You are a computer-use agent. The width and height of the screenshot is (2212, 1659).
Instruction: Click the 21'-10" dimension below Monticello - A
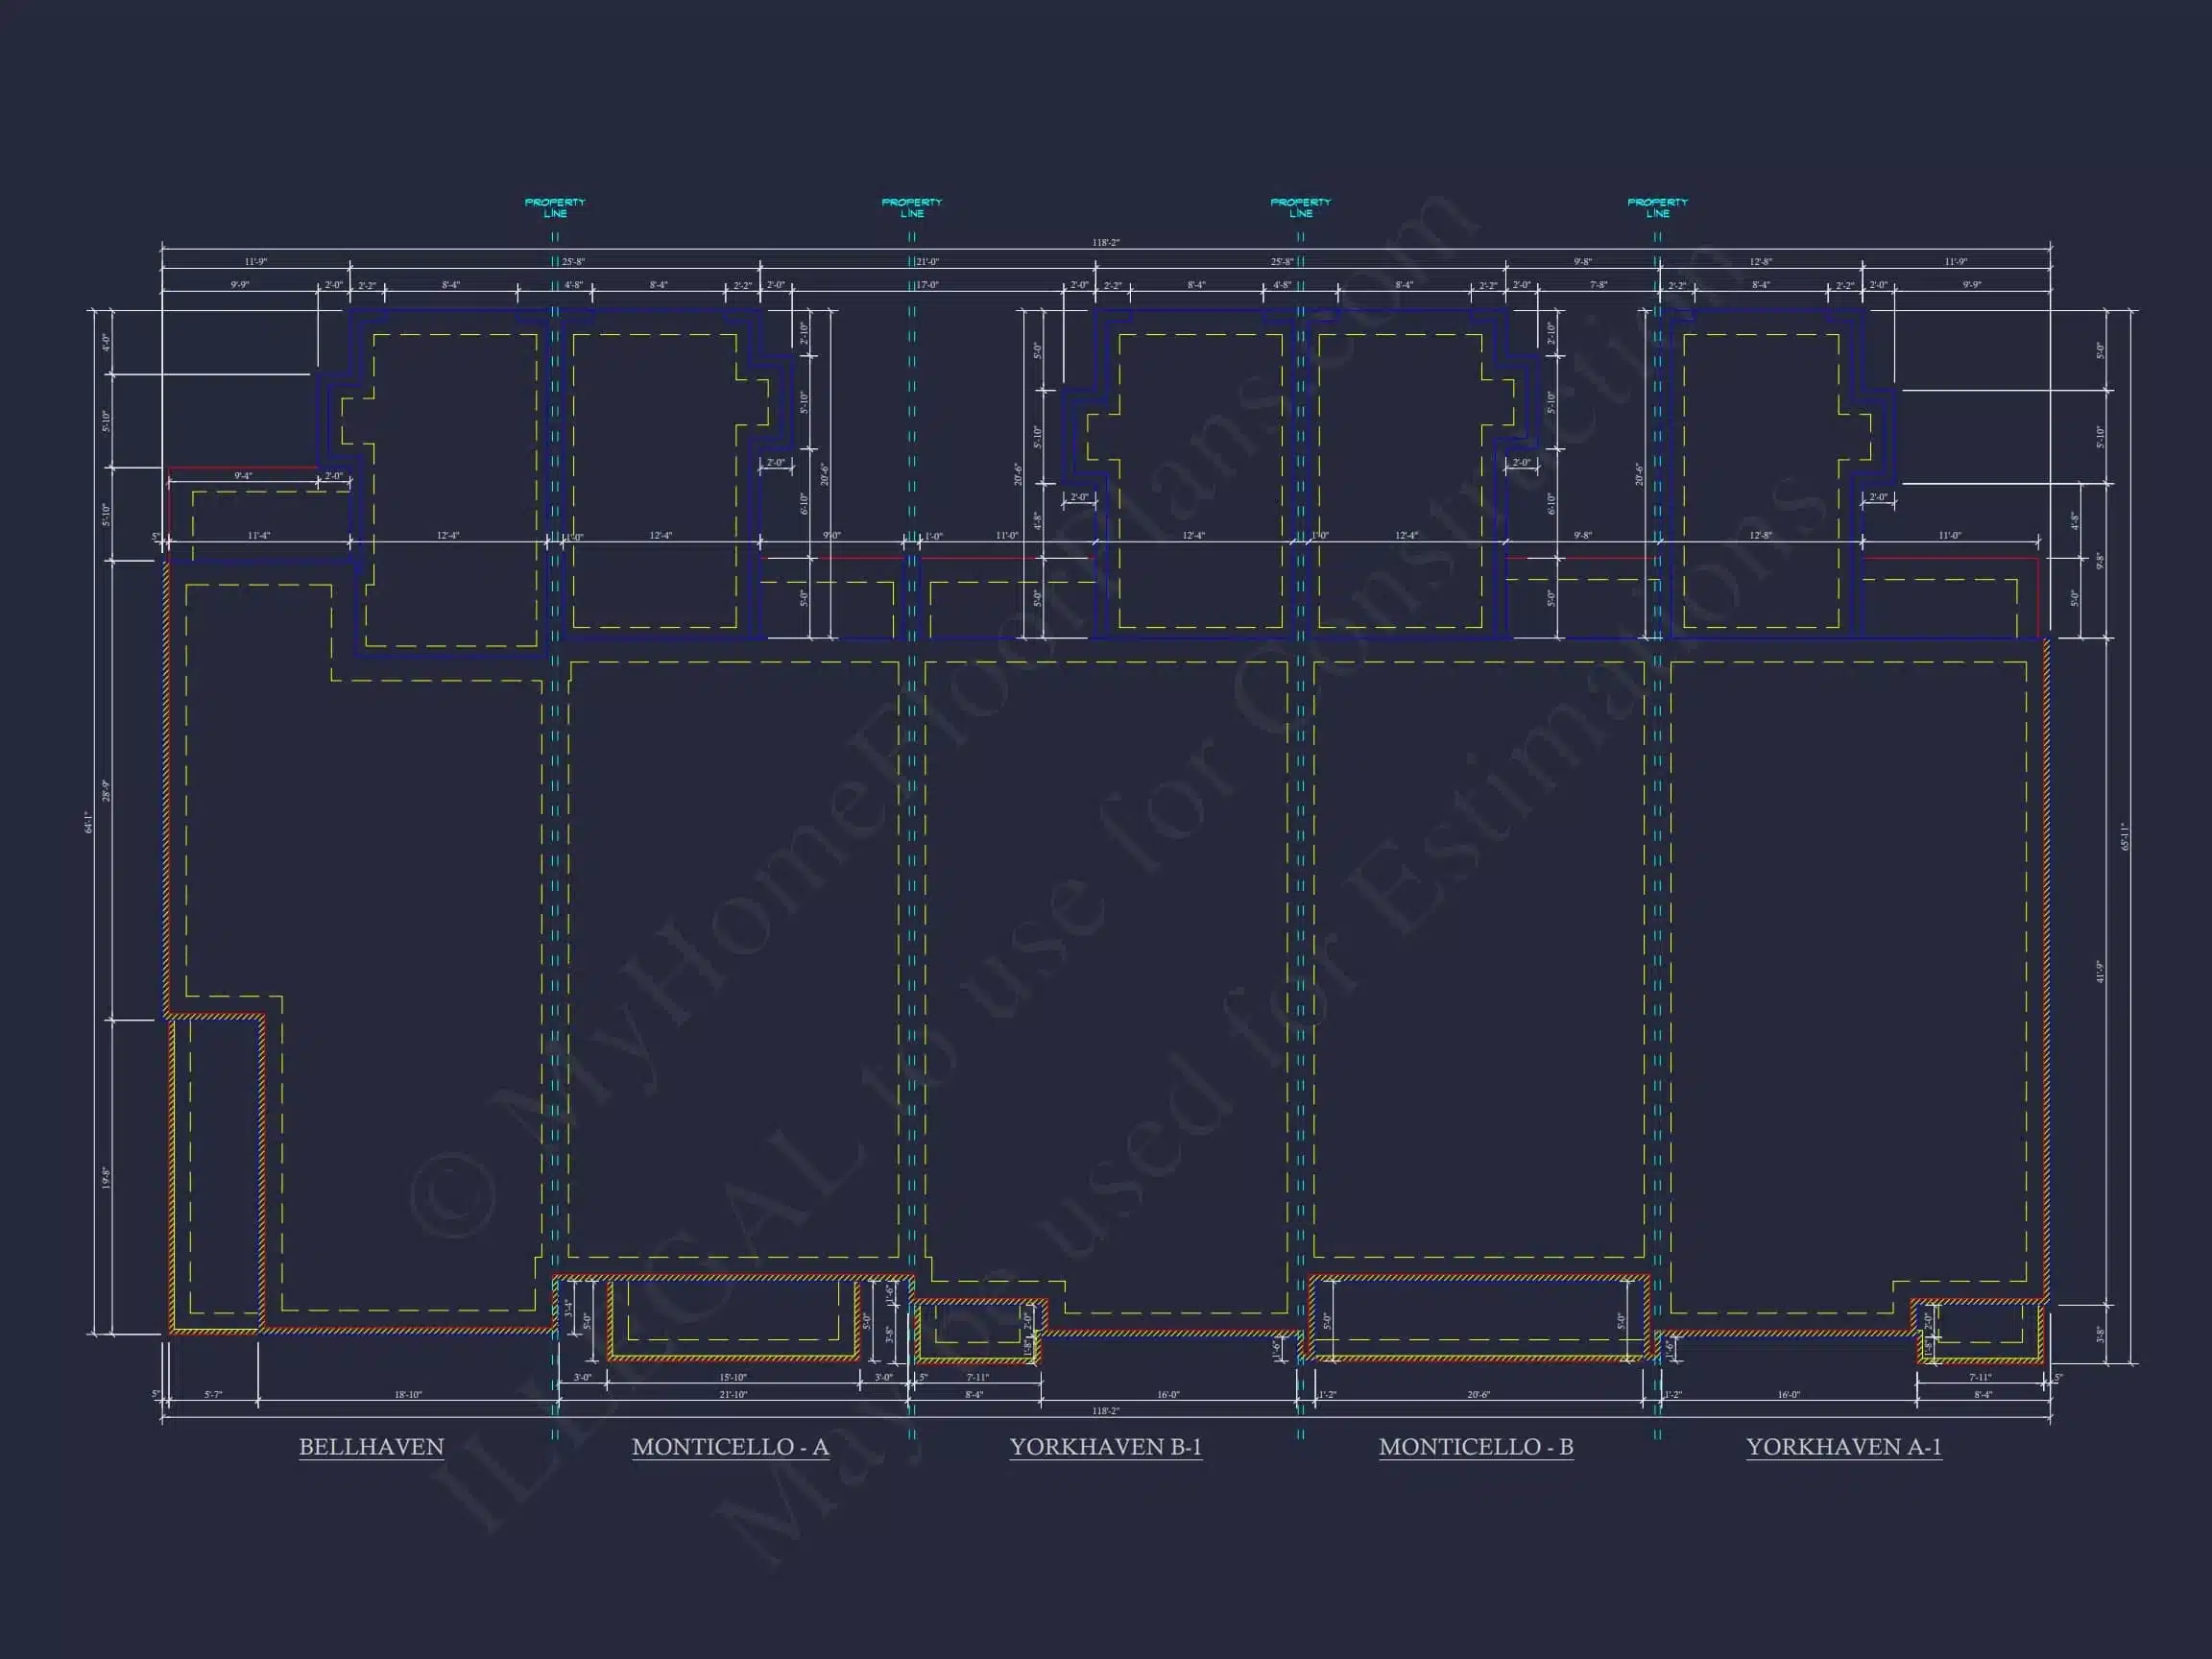[733, 1394]
